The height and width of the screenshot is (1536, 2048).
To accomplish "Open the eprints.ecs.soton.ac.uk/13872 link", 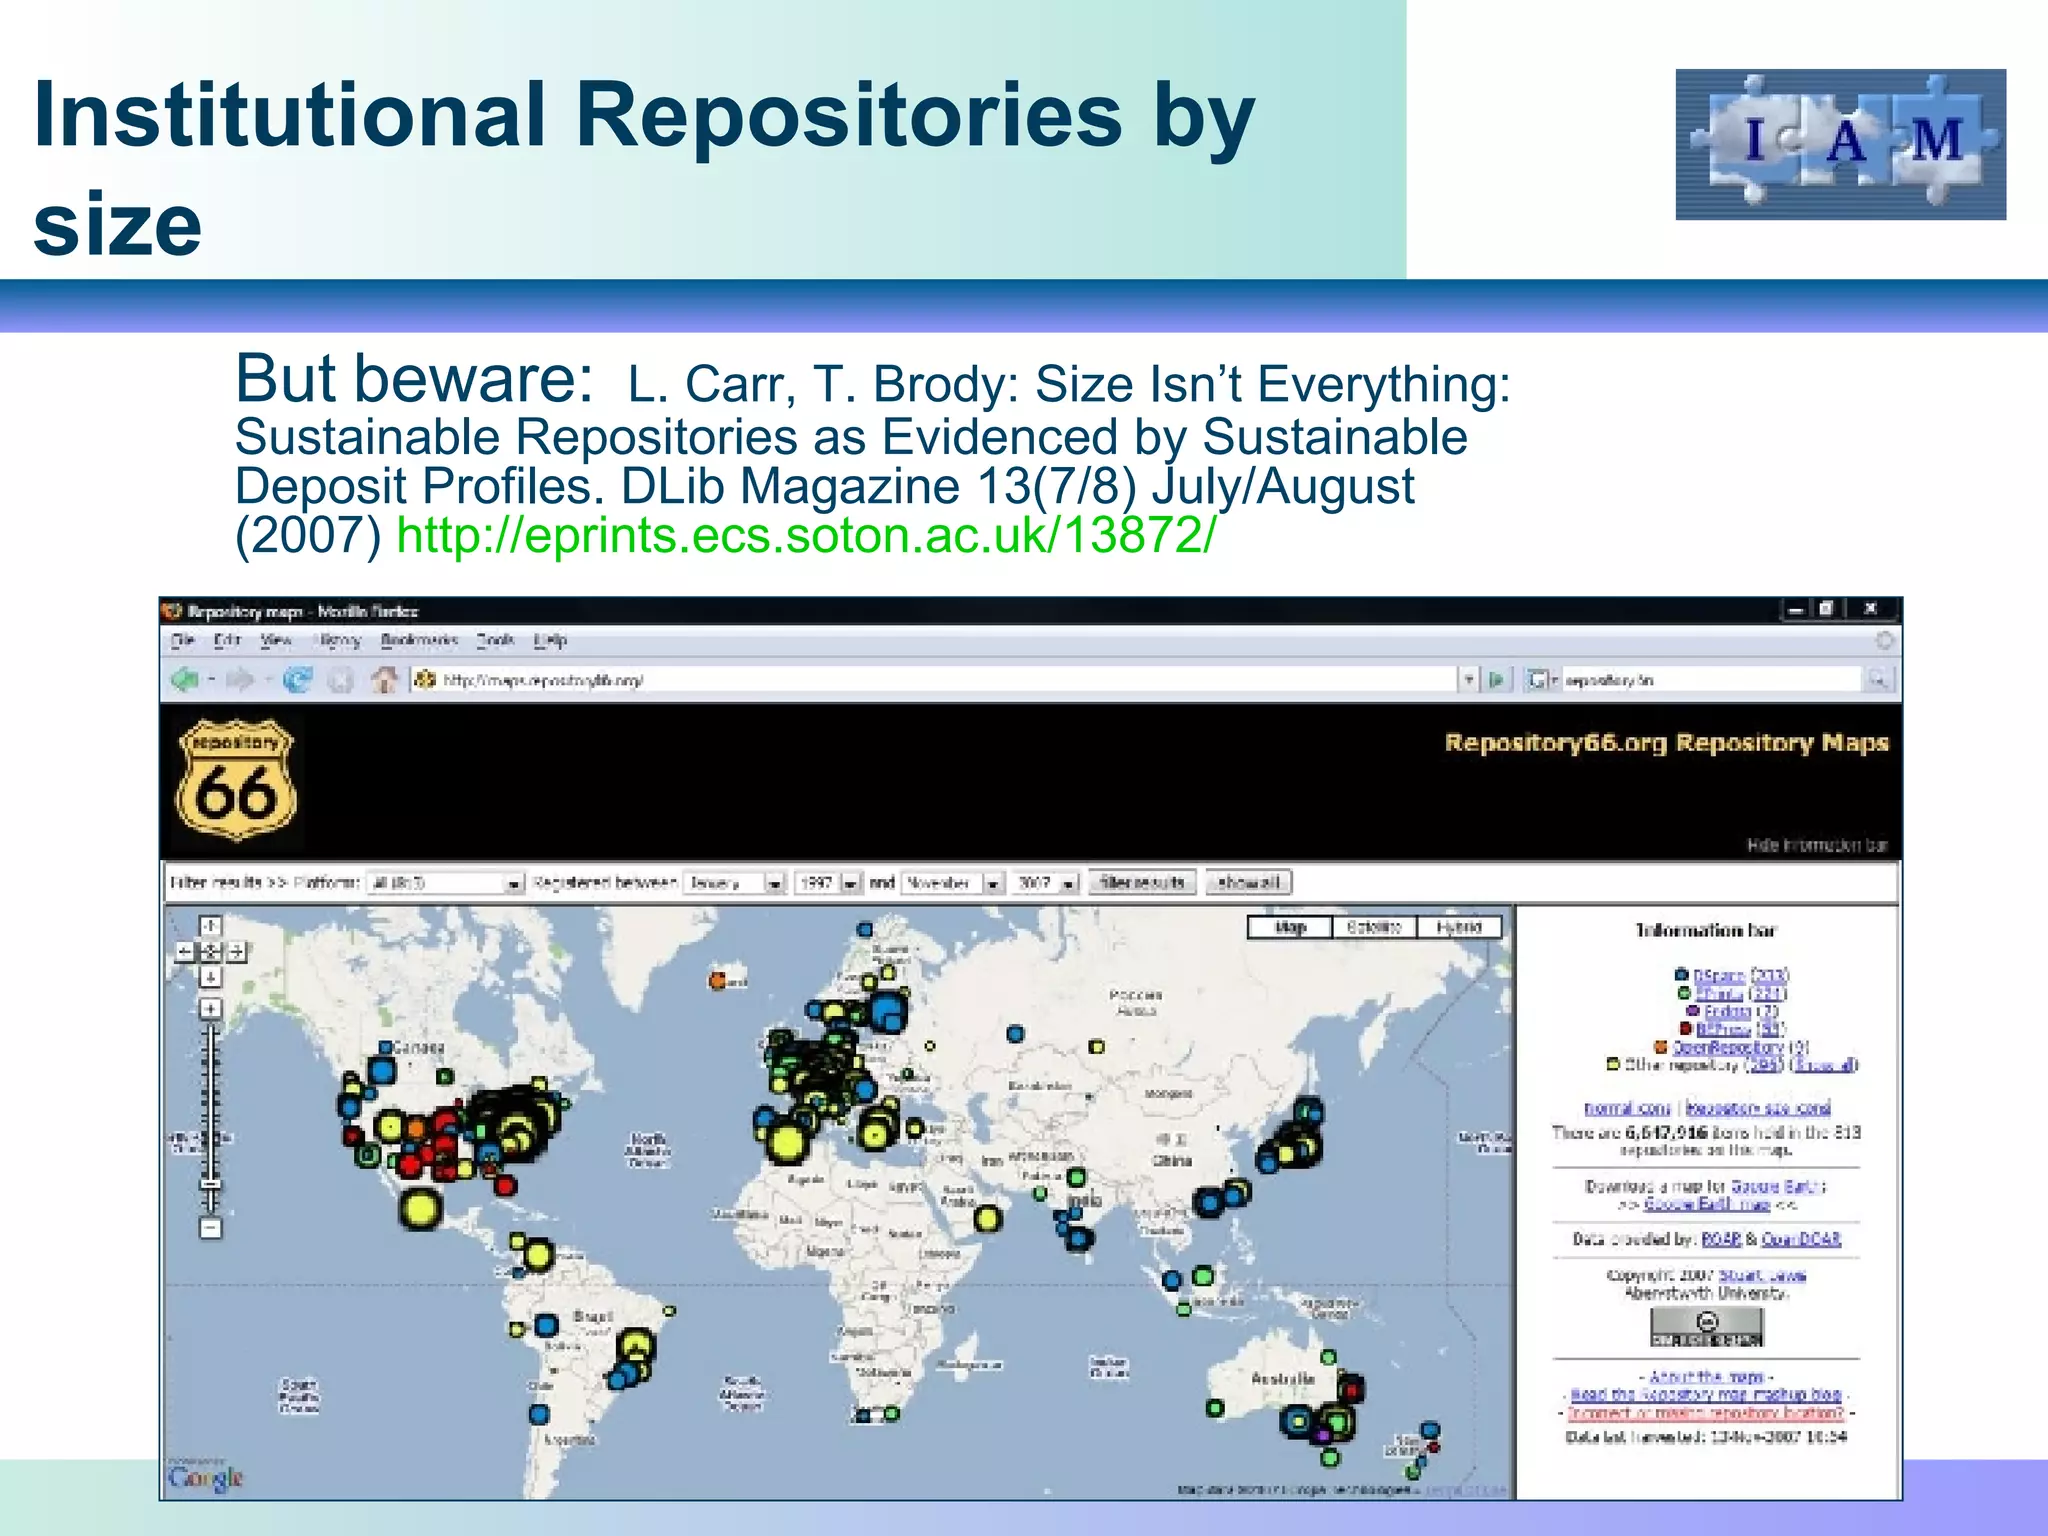I will pos(806,535).
